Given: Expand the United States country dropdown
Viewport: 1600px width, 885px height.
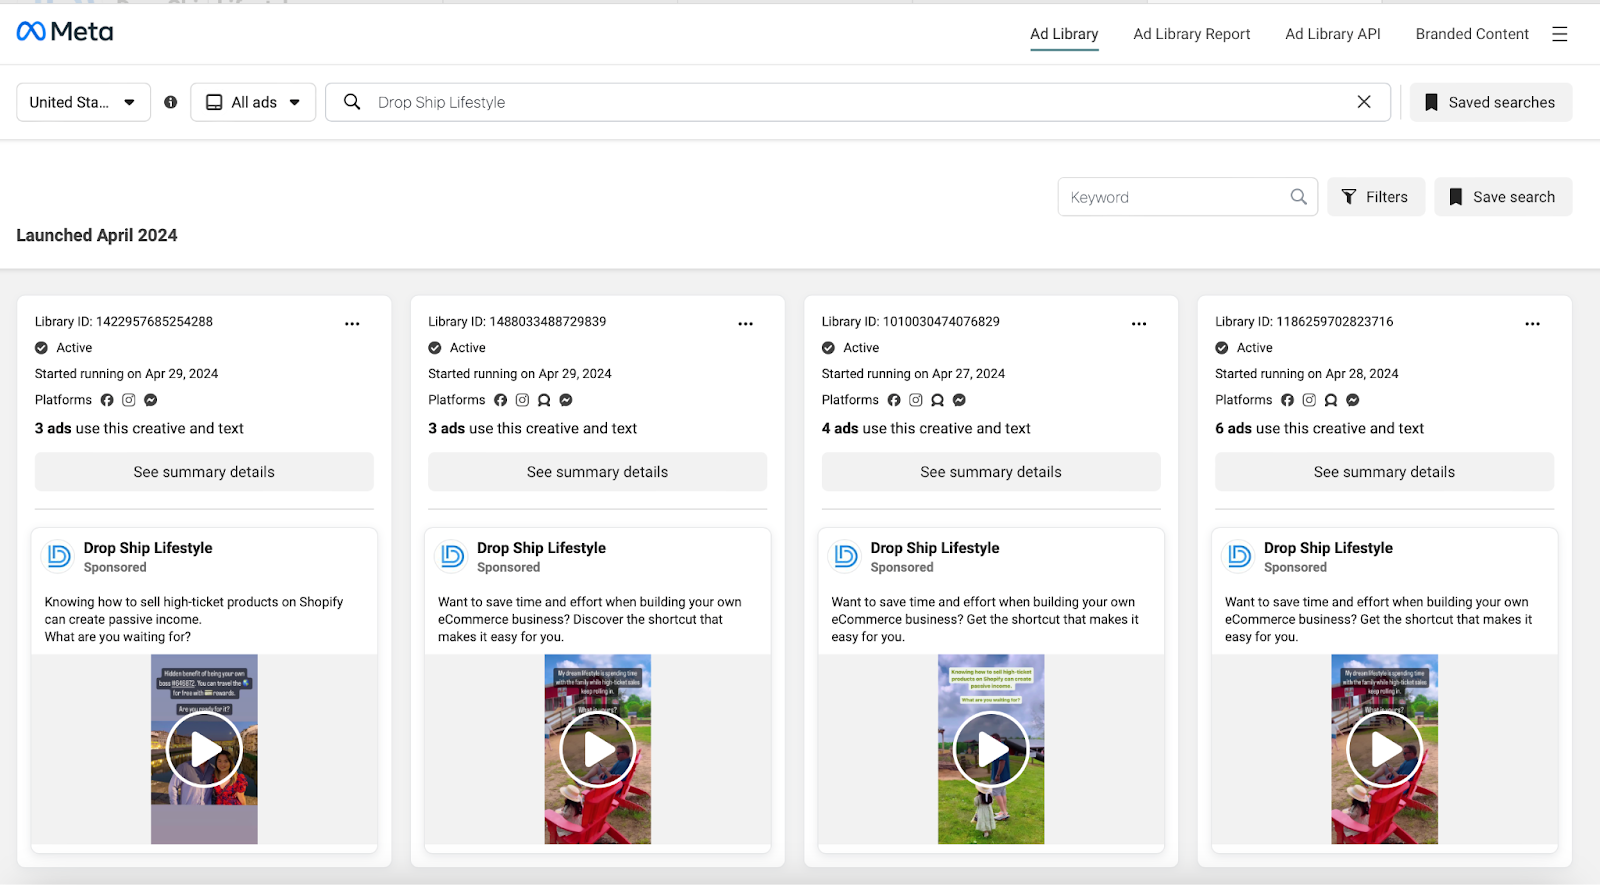Looking at the screenshot, I should click(x=83, y=102).
